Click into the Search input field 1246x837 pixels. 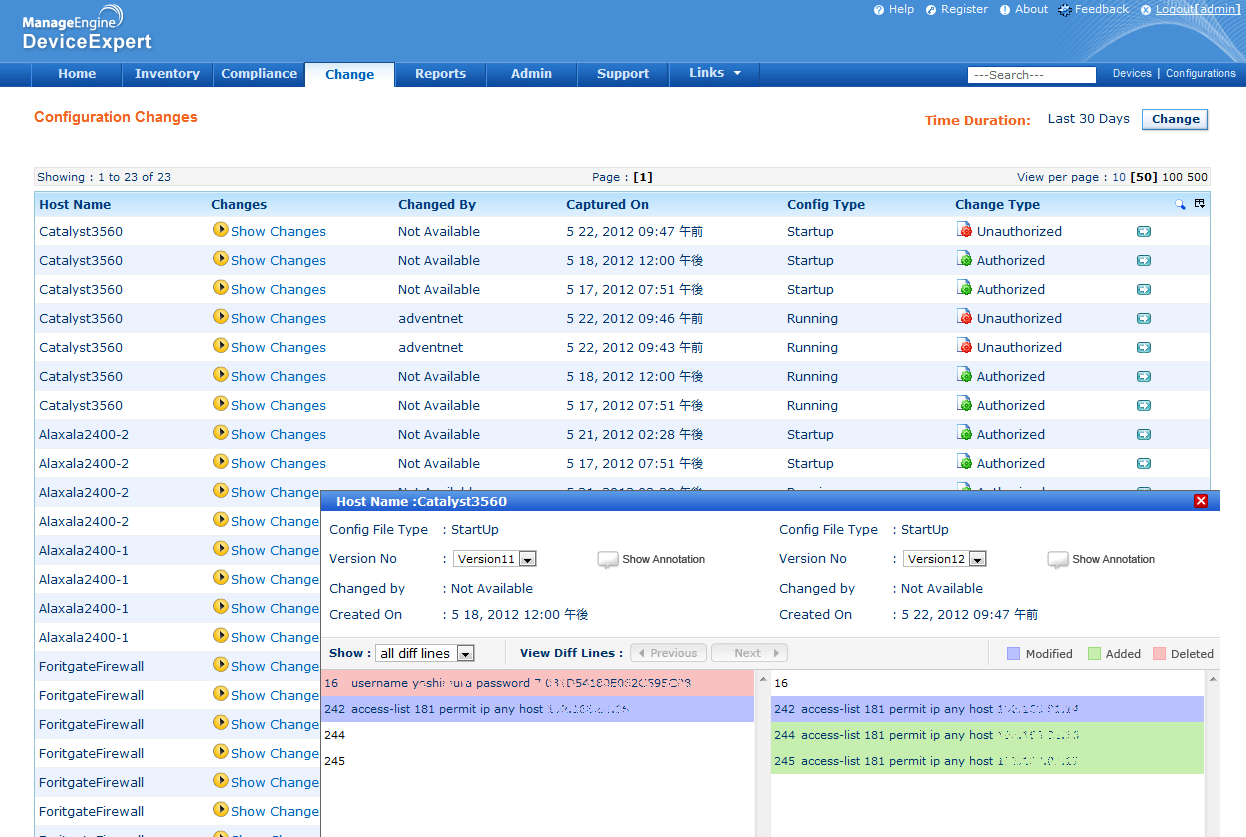[1031, 75]
